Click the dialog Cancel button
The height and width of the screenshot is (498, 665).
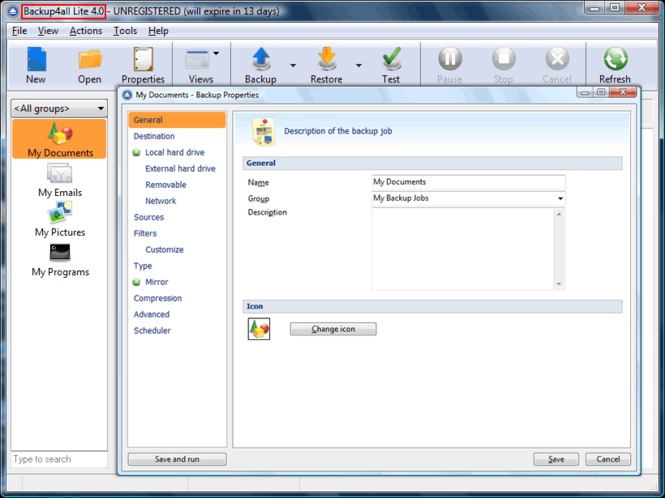point(608,459)
